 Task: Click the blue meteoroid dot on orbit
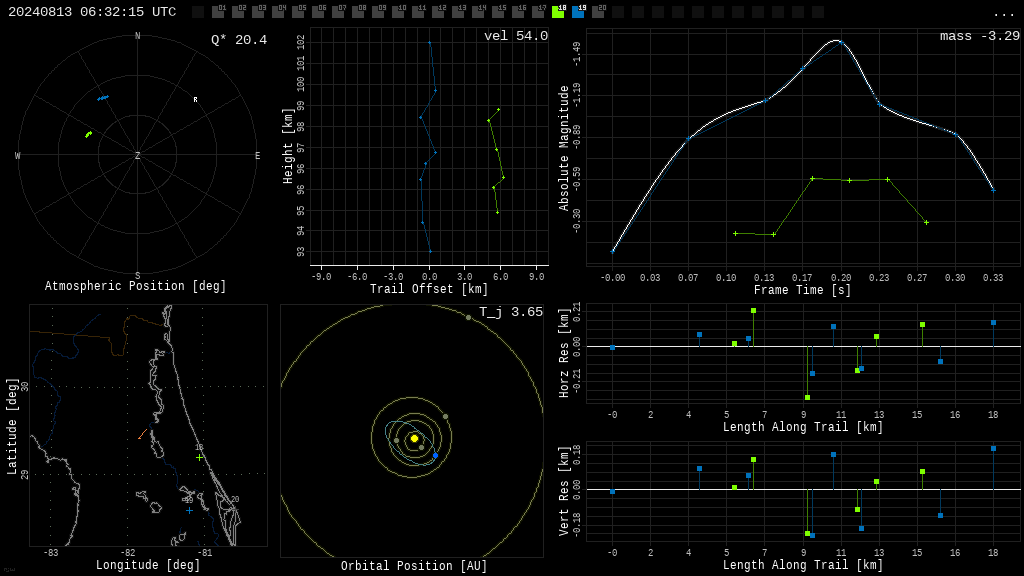[436, 455]
